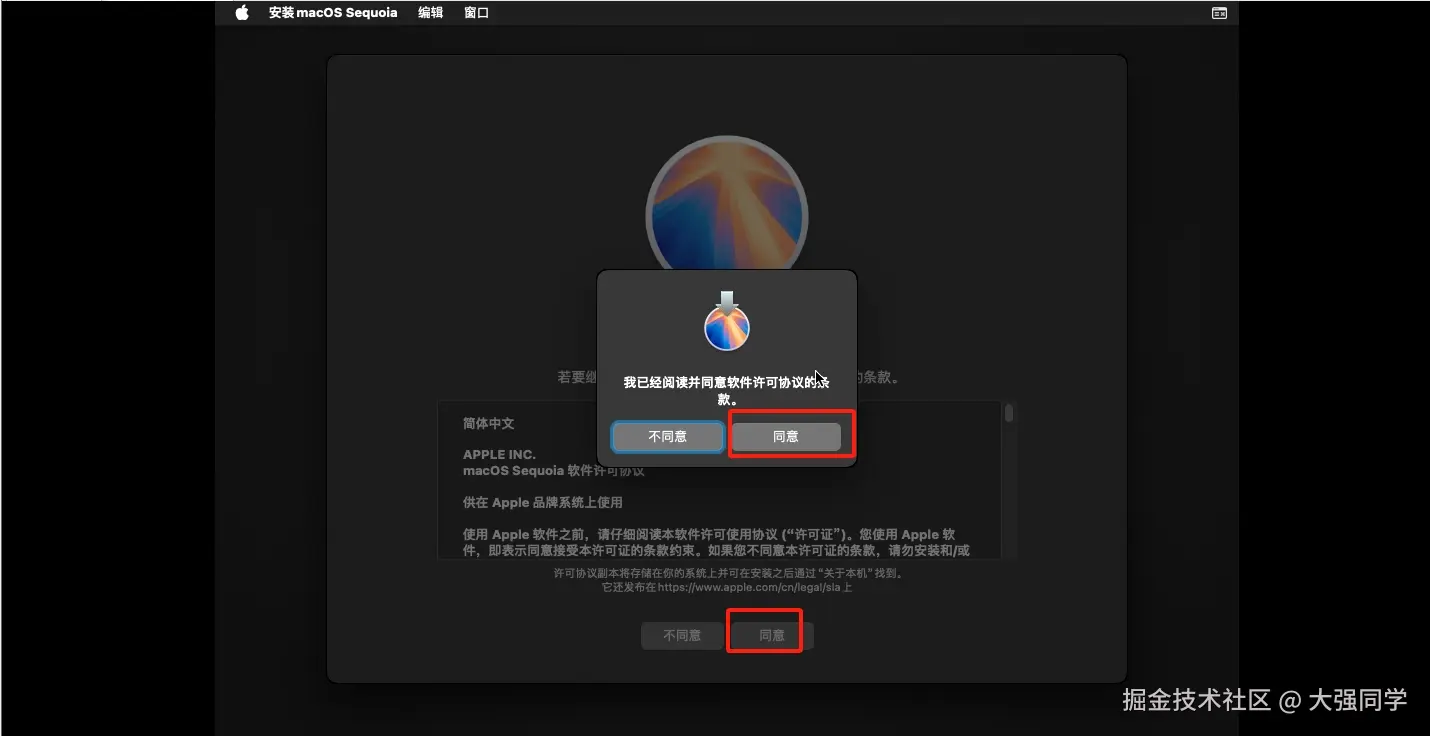Screen dimensions: 1430x736
Task: Open the 编辑 menu
Action: (x=430, y=13)
